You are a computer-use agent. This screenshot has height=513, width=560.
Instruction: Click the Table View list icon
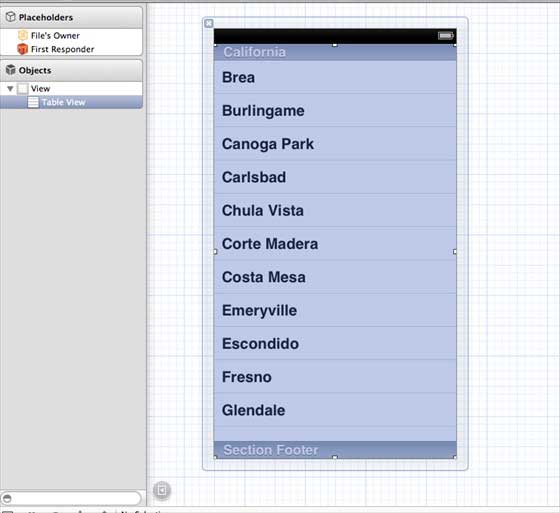point(33,102)
